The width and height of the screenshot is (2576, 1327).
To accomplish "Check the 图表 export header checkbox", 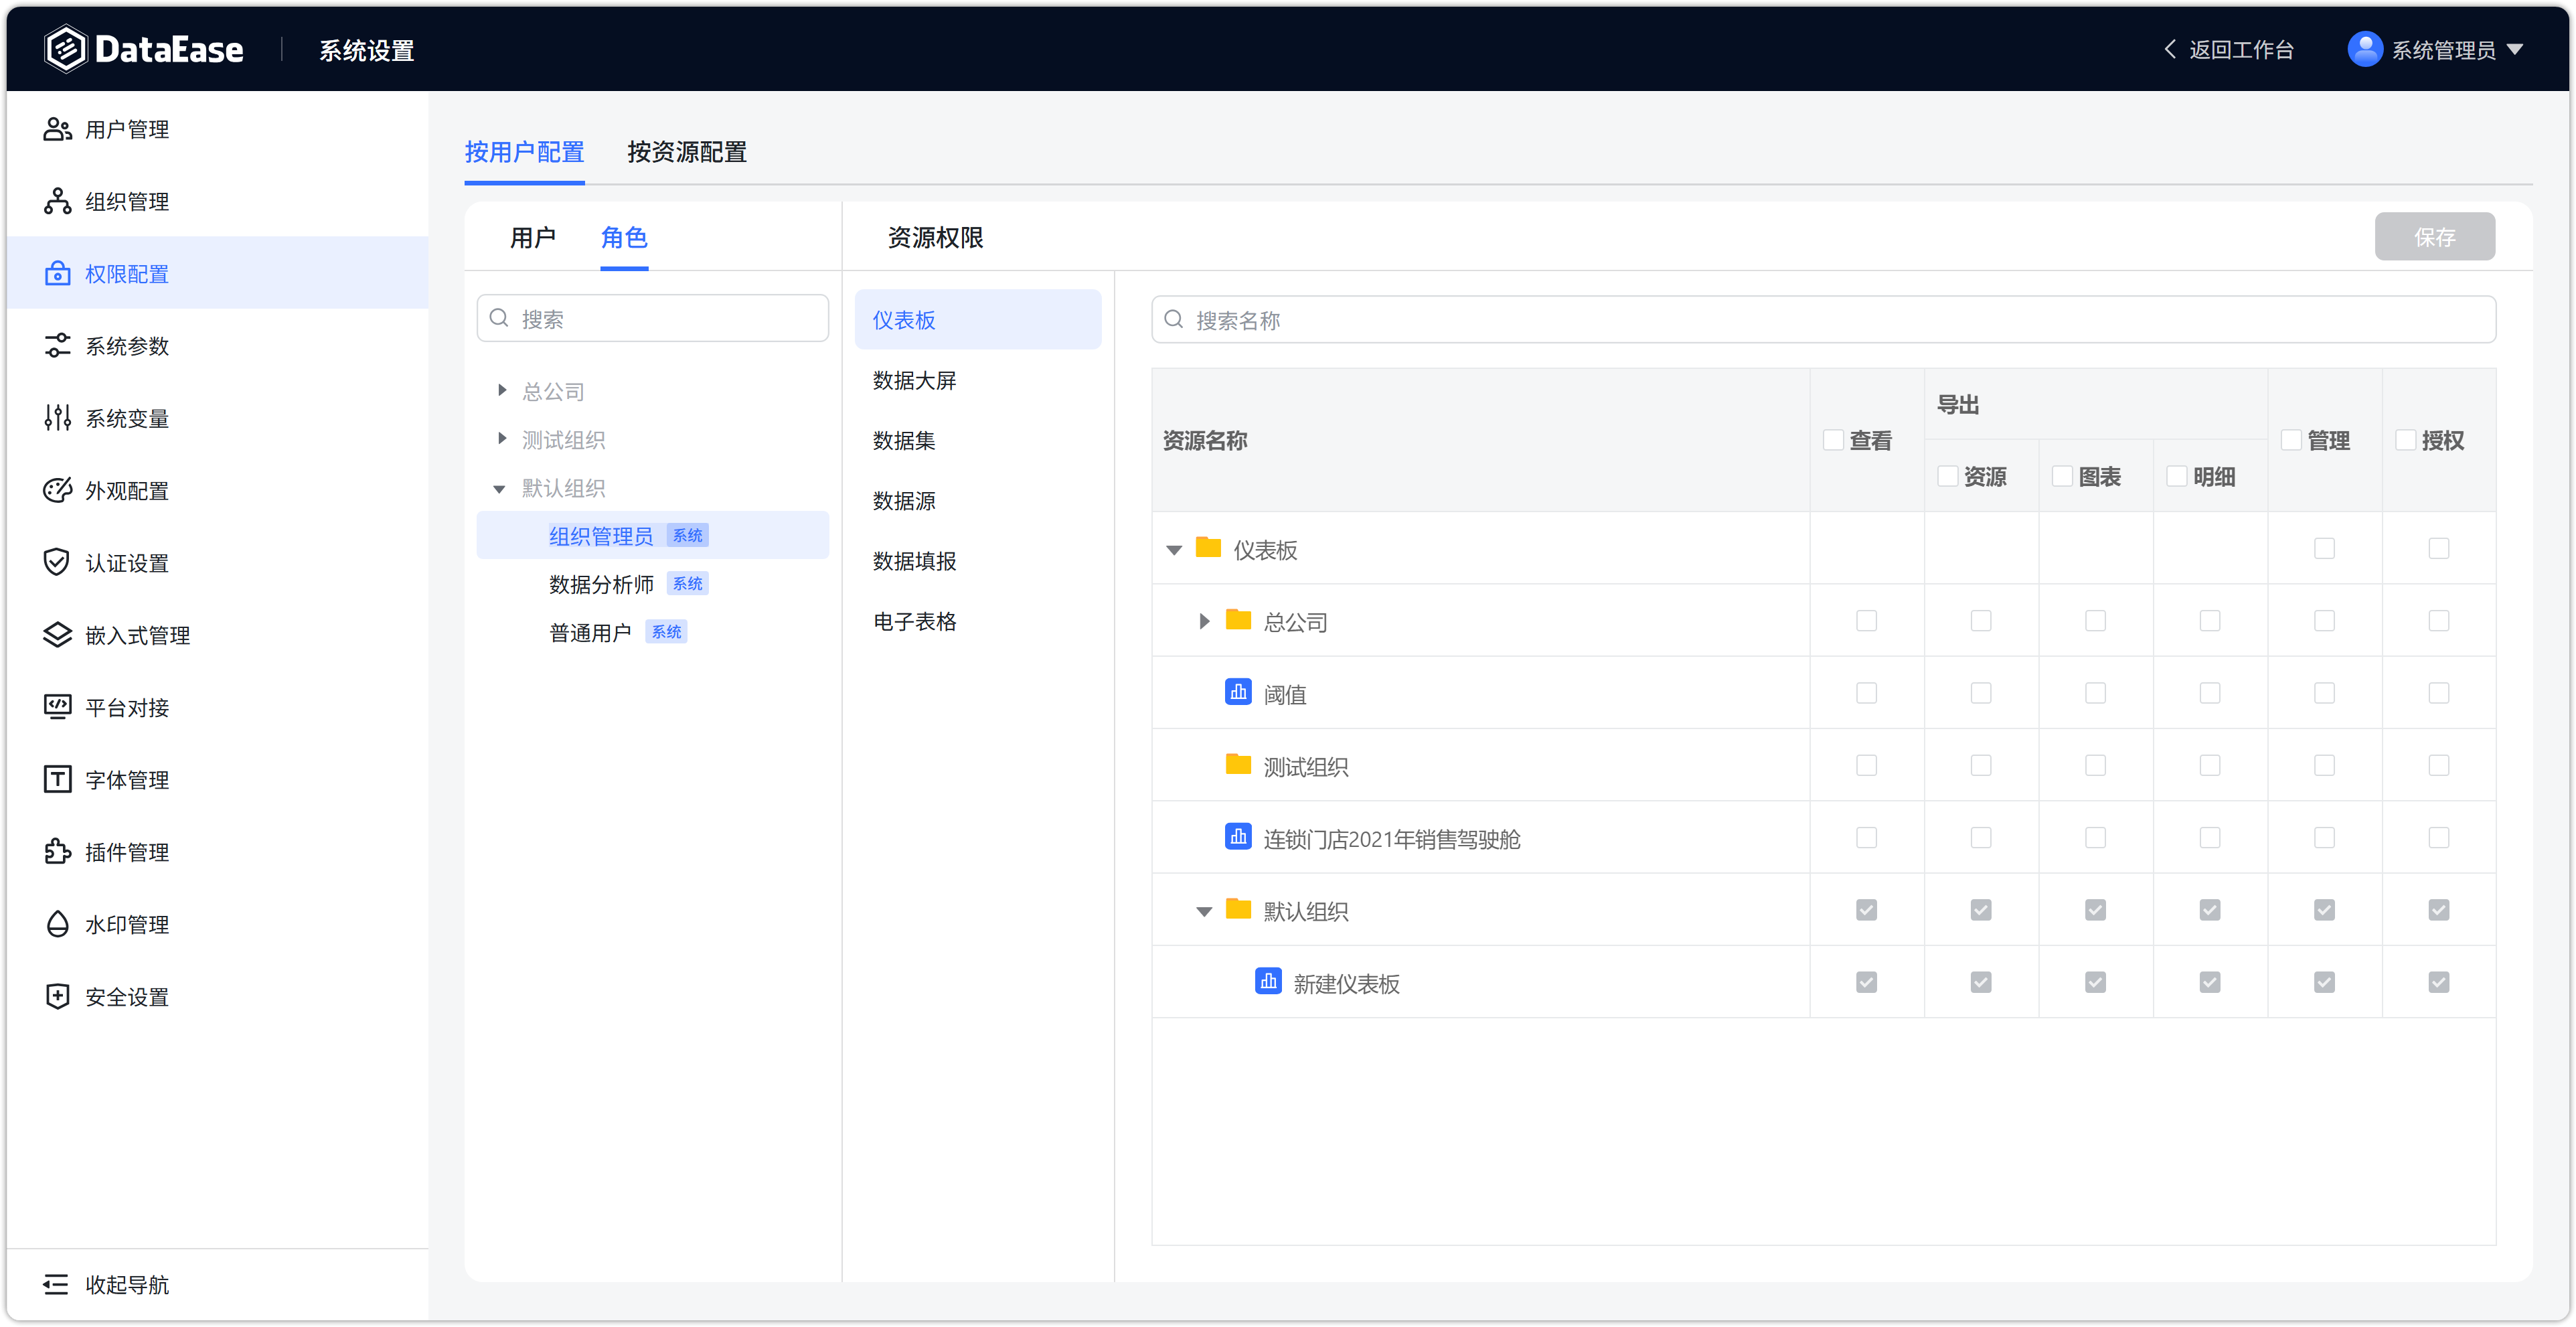I will pyautogui.click(x=2062, y=476).
